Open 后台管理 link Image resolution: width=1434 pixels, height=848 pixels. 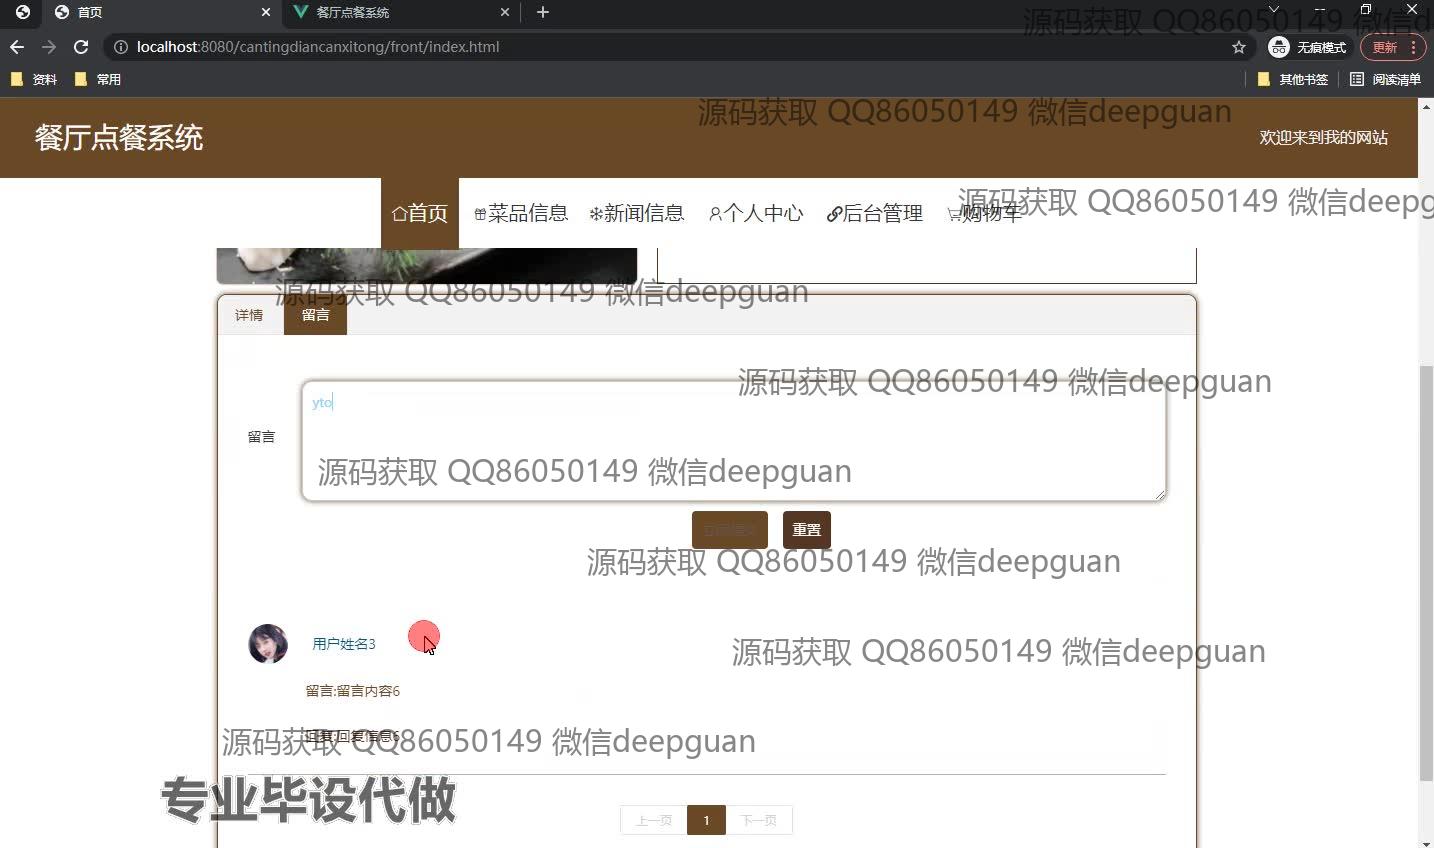875,213
